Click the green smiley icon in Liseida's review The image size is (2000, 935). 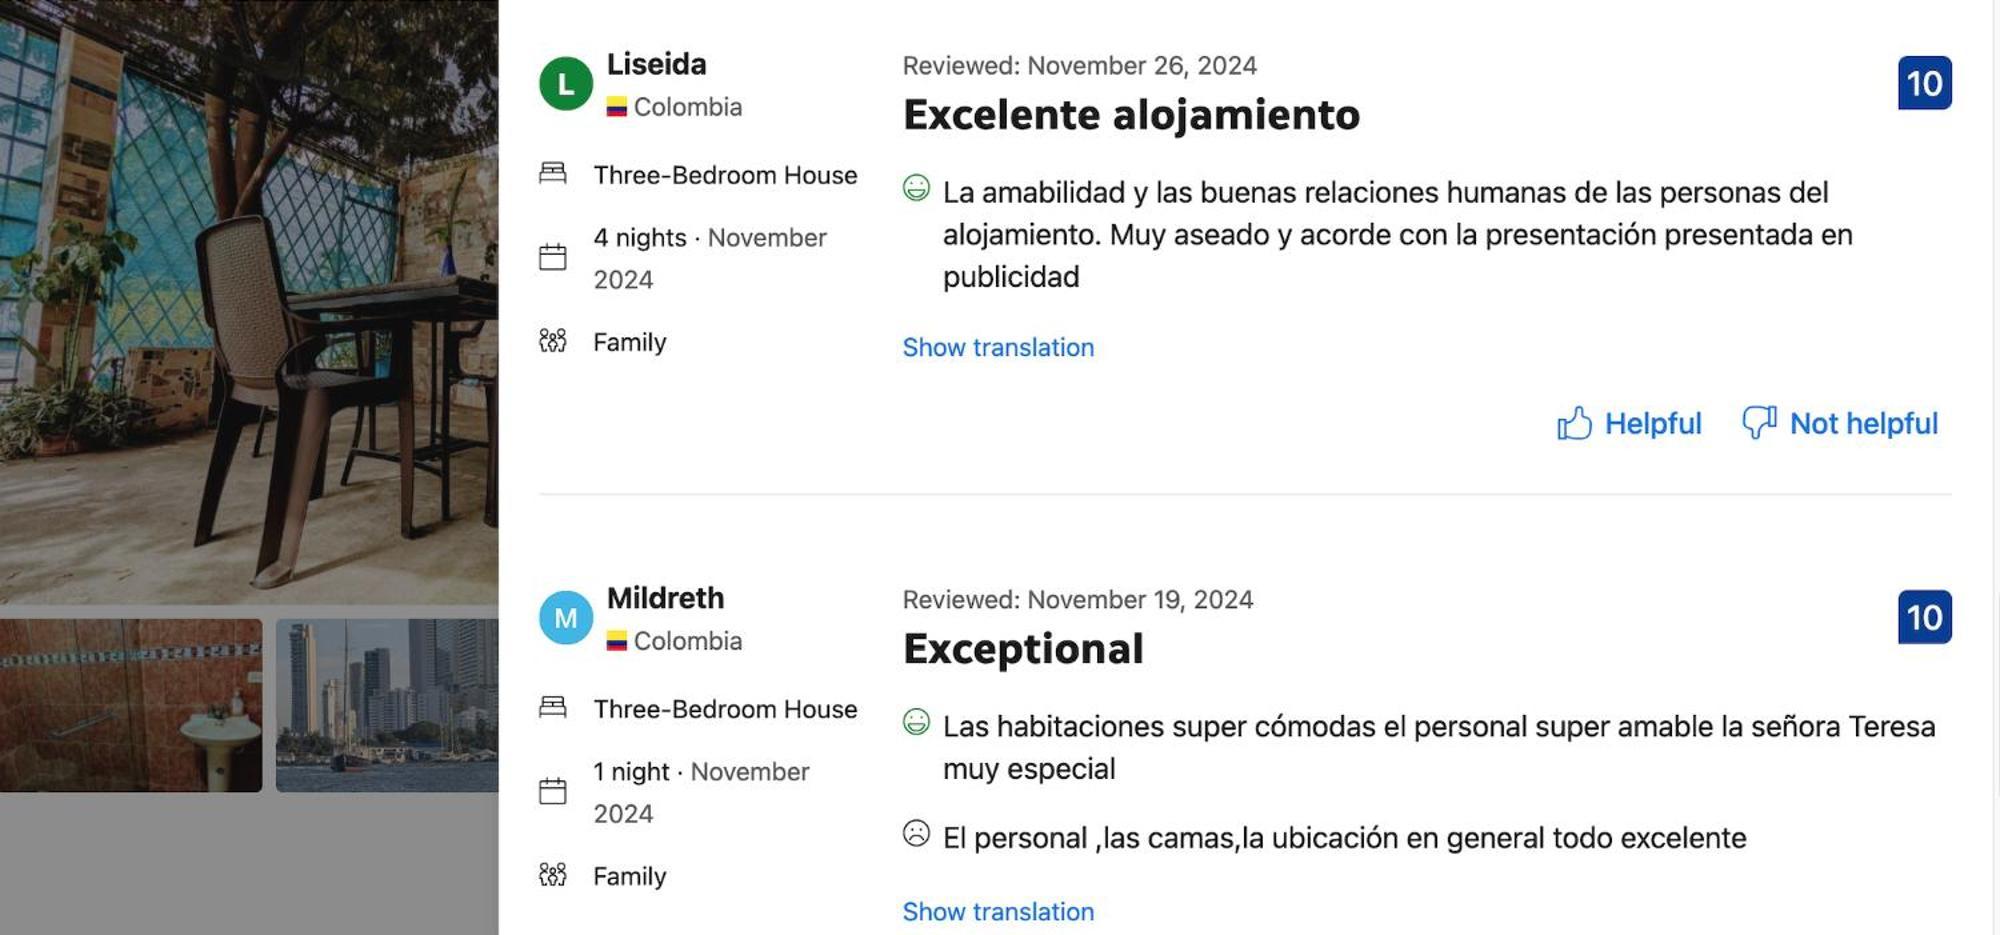[x=916, y=188]
